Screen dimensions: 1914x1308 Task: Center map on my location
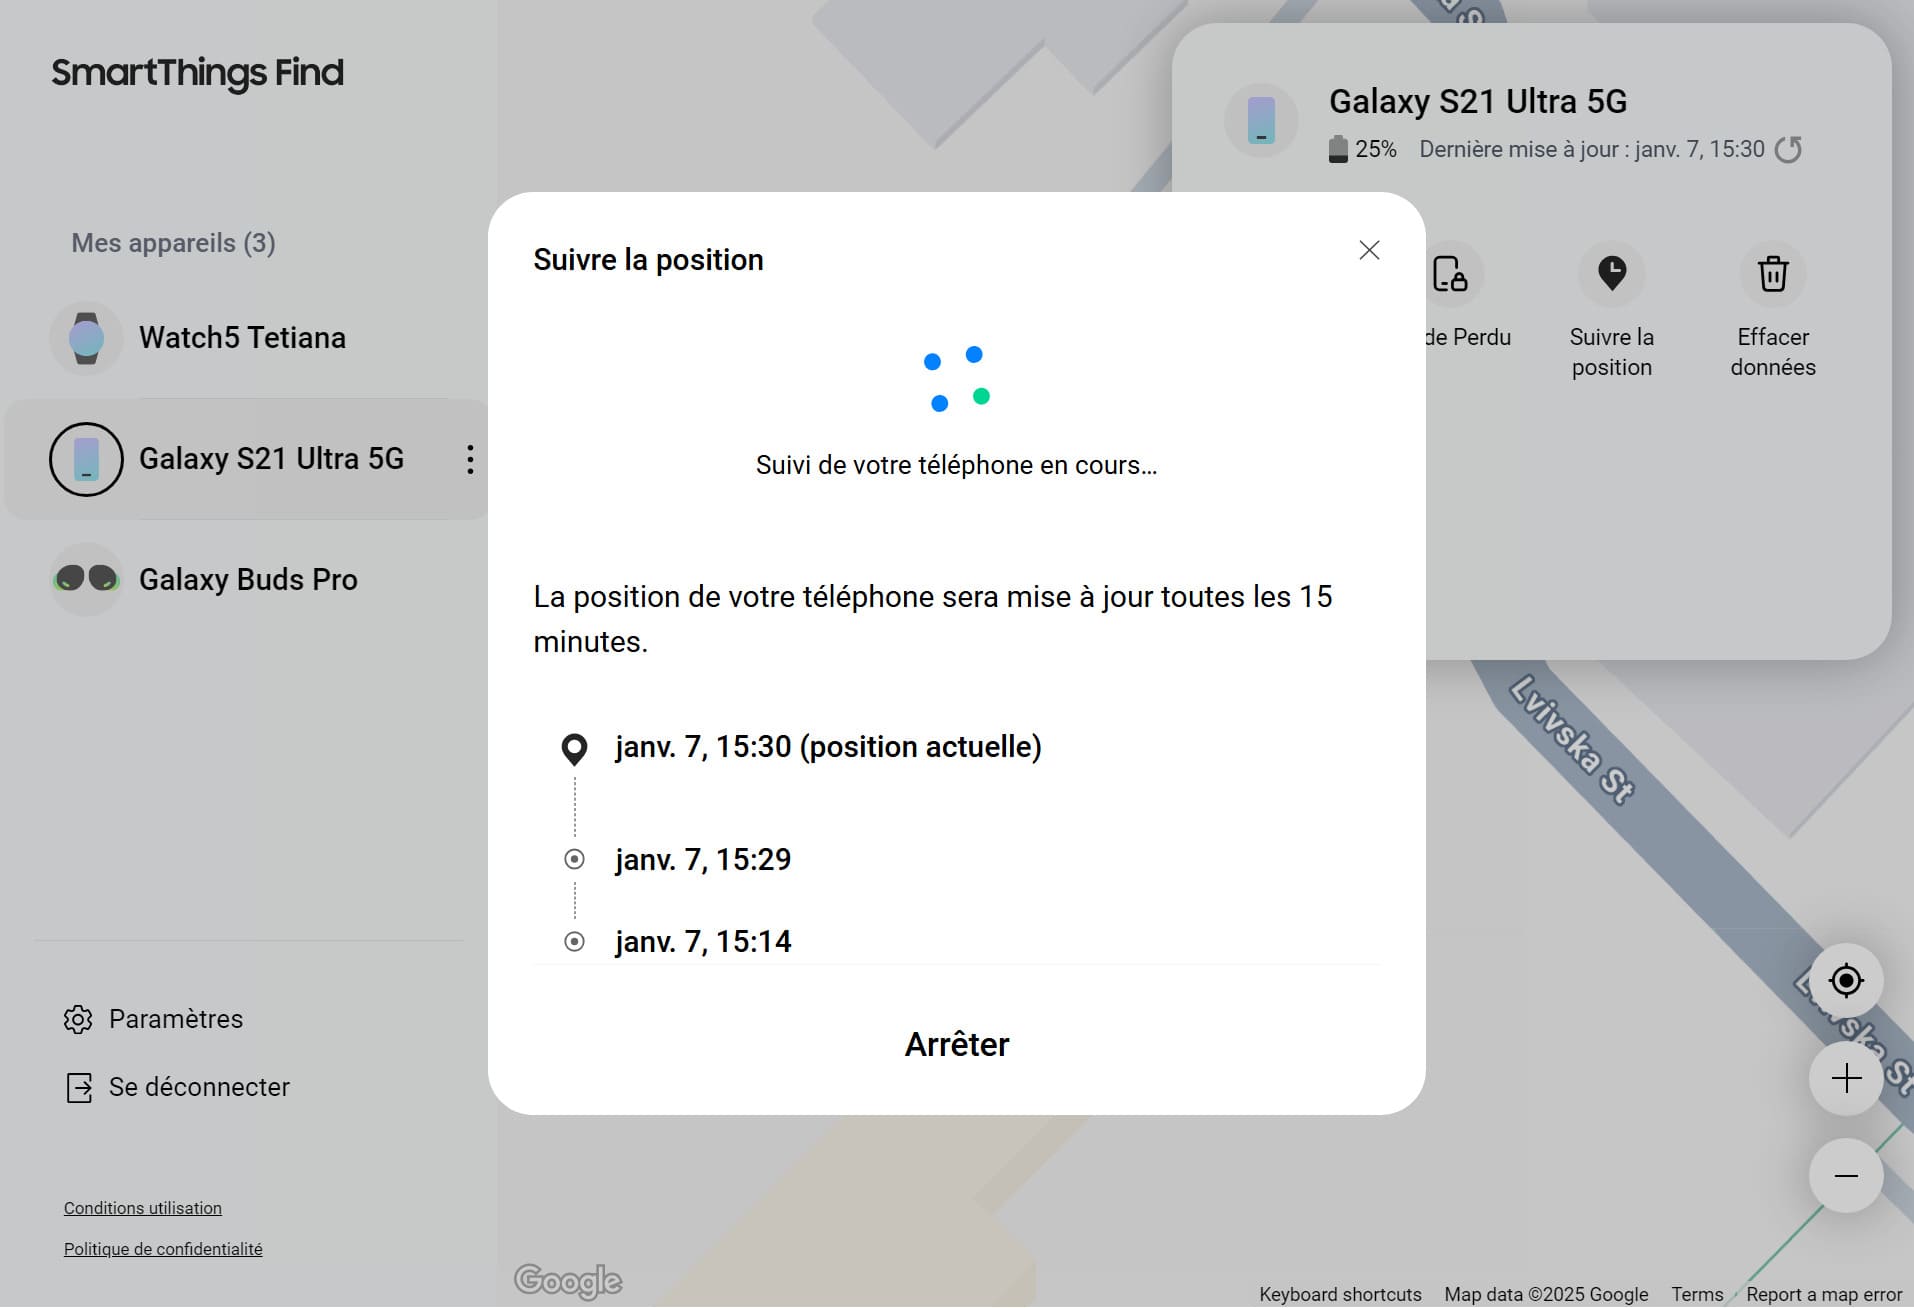tap(1846, 981)
